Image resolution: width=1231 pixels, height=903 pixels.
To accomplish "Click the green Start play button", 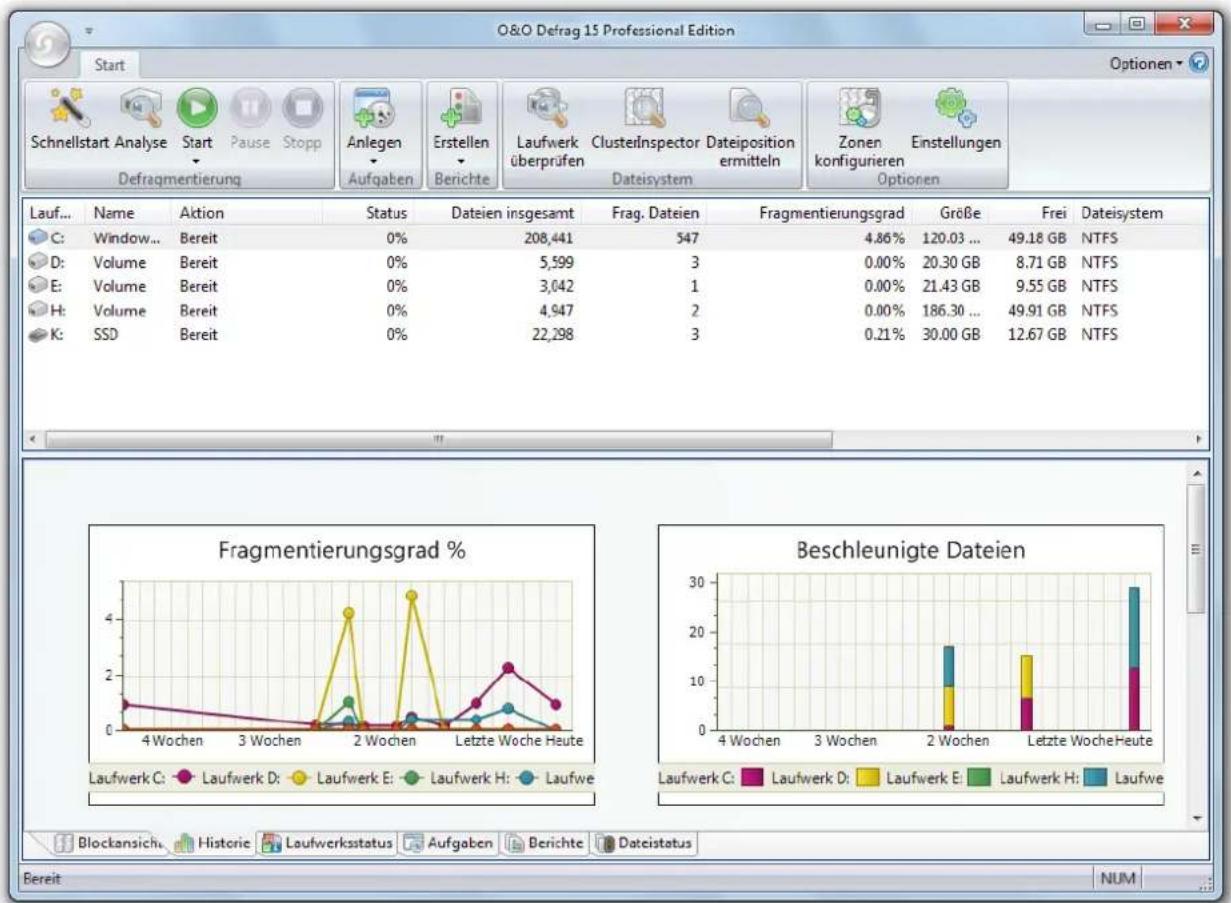I will tap(197, 108).
